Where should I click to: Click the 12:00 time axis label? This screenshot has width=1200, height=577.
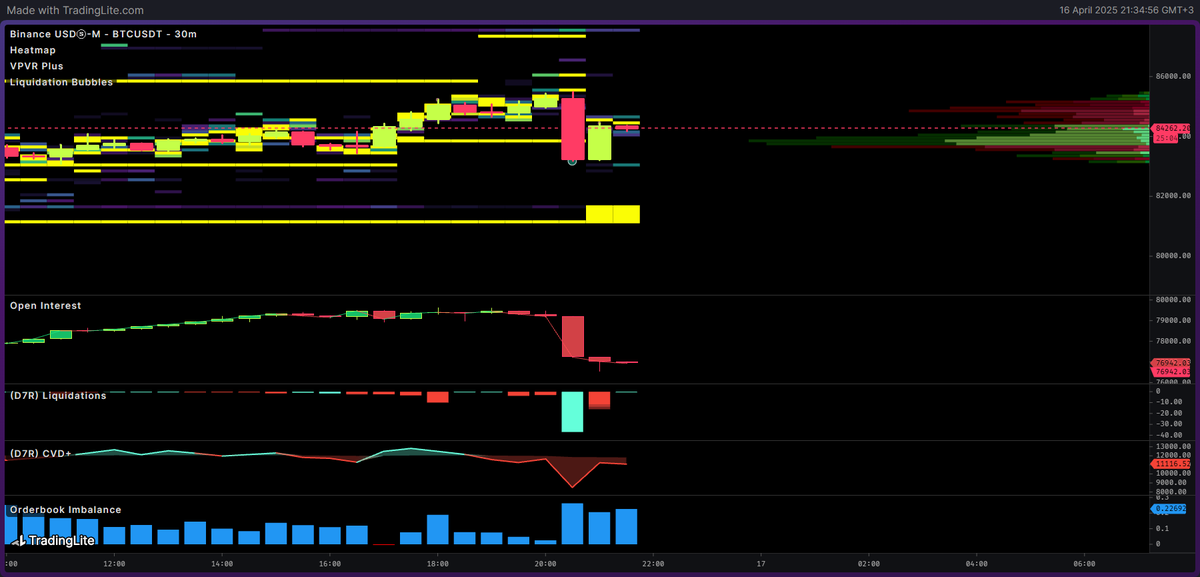pos(114,563)
